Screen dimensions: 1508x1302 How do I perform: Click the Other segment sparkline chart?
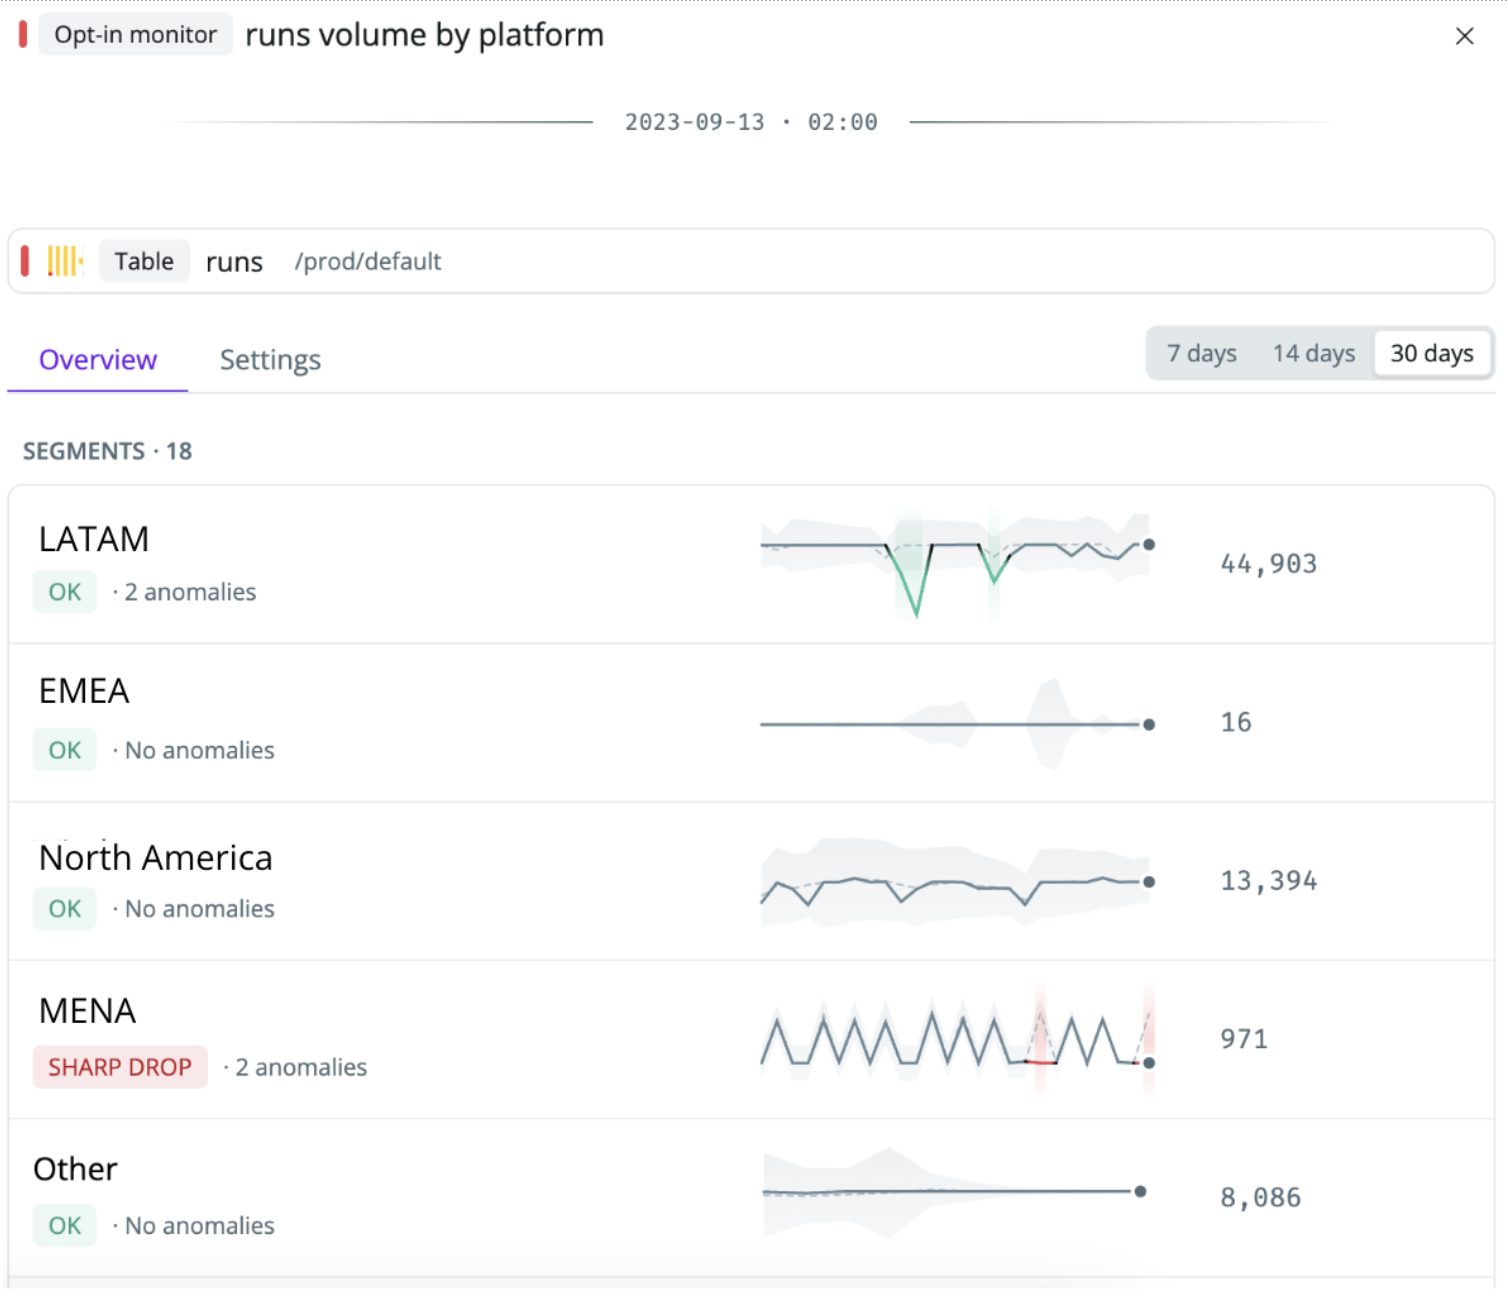click(954, 1192)
